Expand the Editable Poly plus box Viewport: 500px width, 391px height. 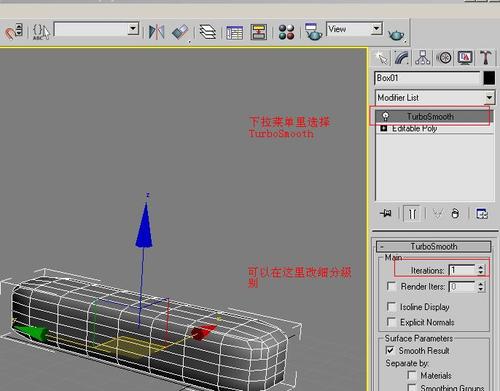(384, 128)
